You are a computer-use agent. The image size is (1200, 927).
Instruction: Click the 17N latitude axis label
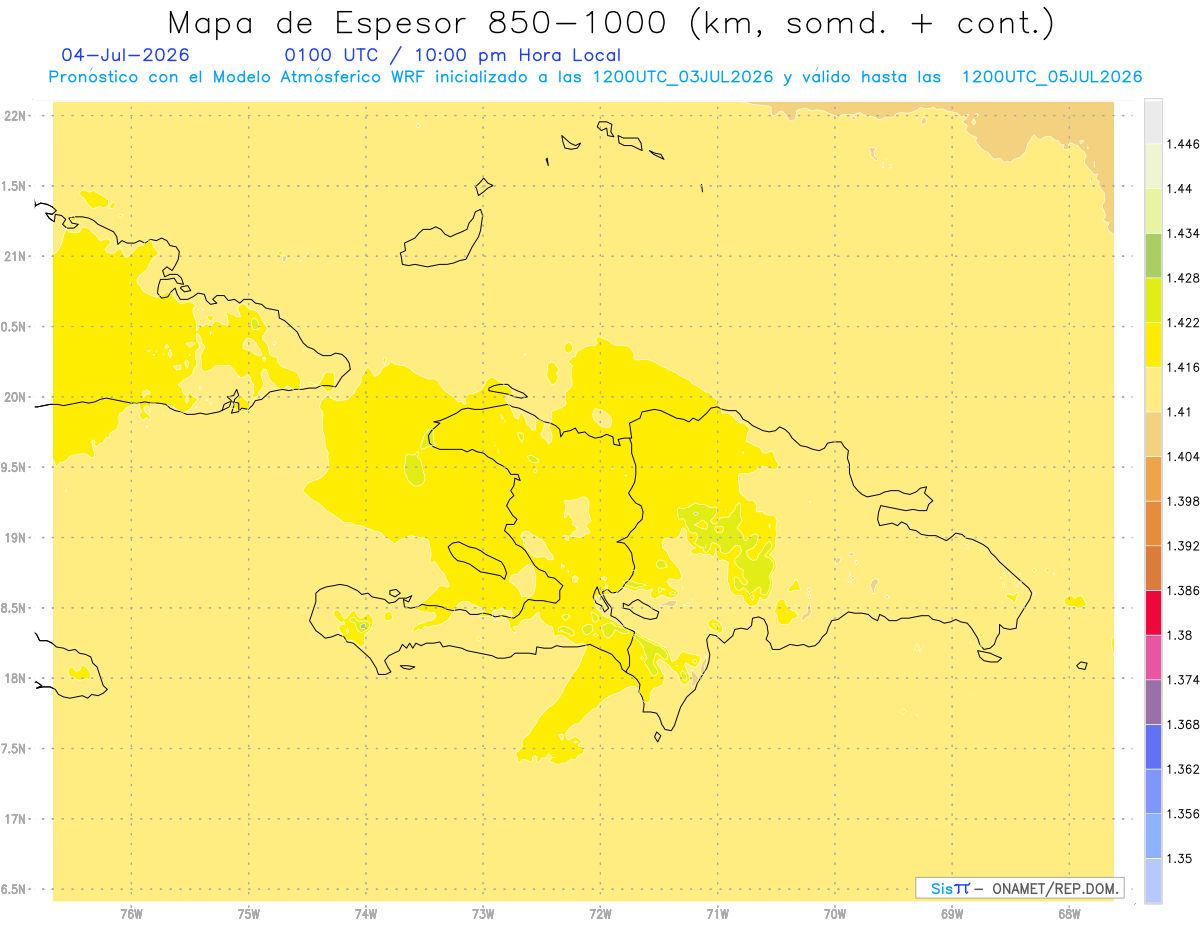pos(15,819)
